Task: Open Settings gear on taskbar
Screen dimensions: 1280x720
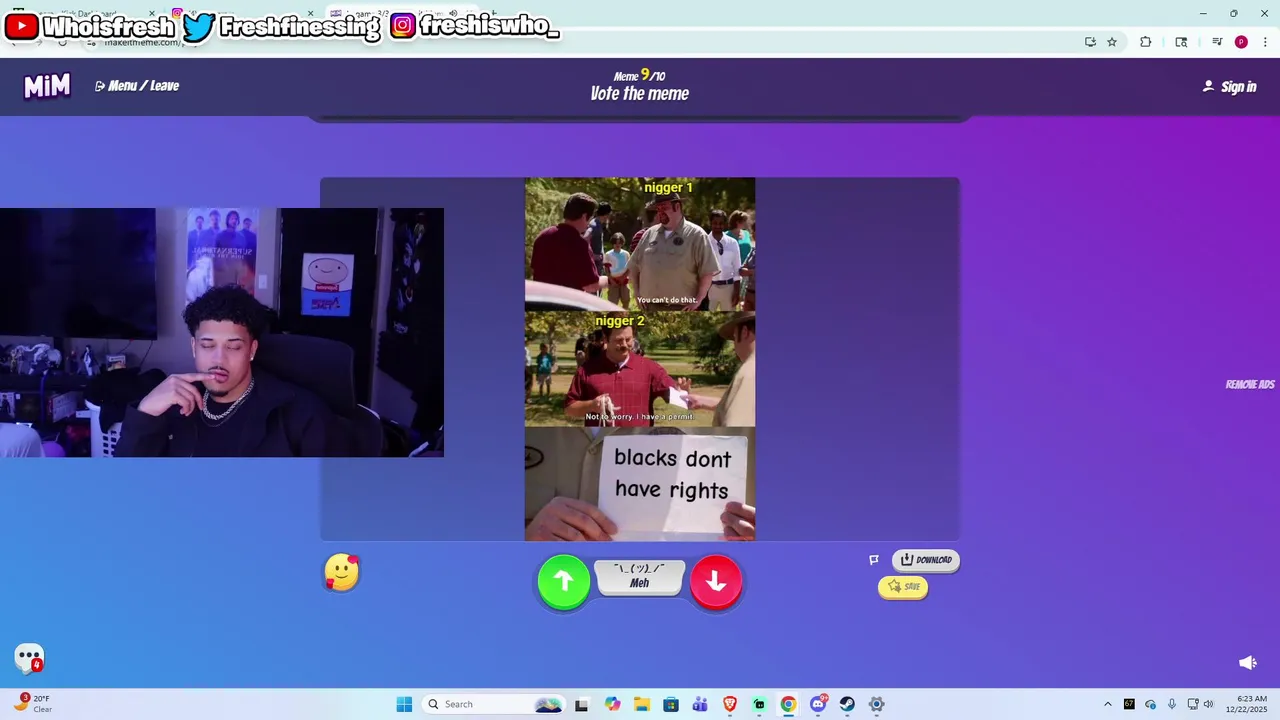Action: pyautogui.click(x=876, y=704)
